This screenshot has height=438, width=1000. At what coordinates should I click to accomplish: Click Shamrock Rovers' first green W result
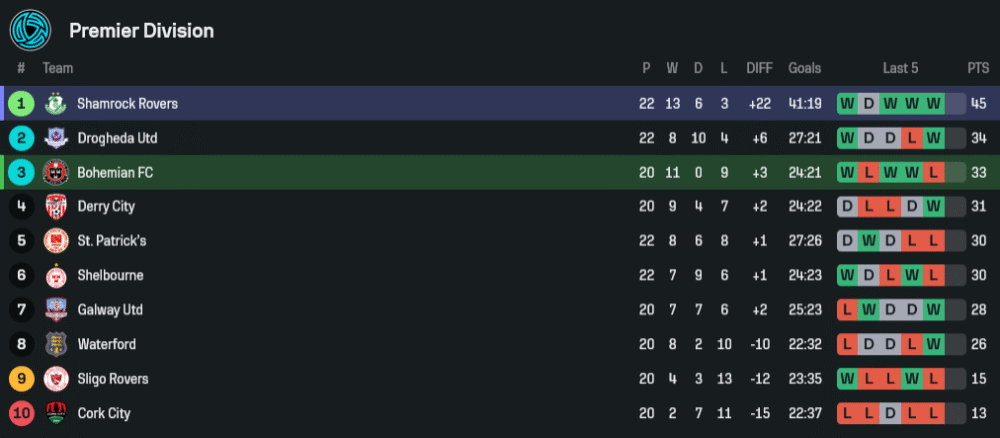[848, 104]
